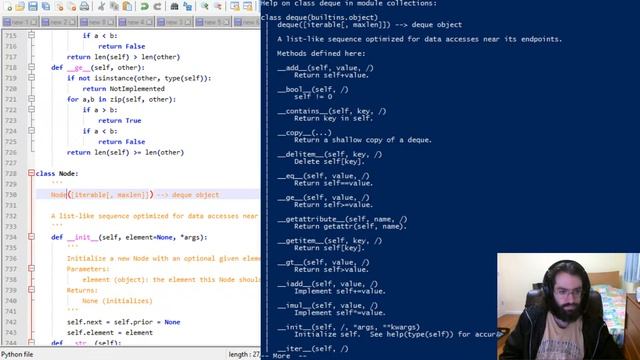Click 'class Node:' in the editor

pyautogui.click(x=57, y=173)
